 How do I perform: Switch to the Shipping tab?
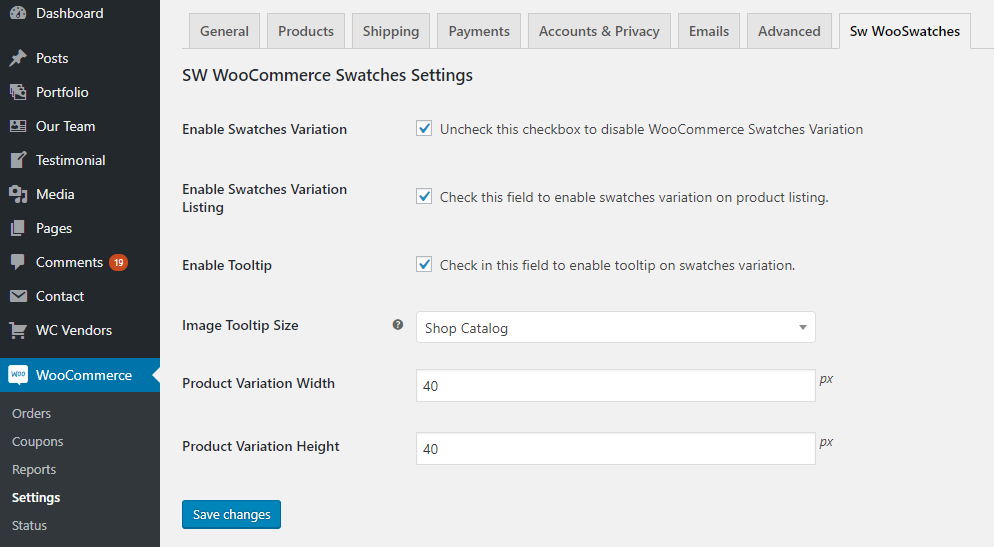coord(390,31)
